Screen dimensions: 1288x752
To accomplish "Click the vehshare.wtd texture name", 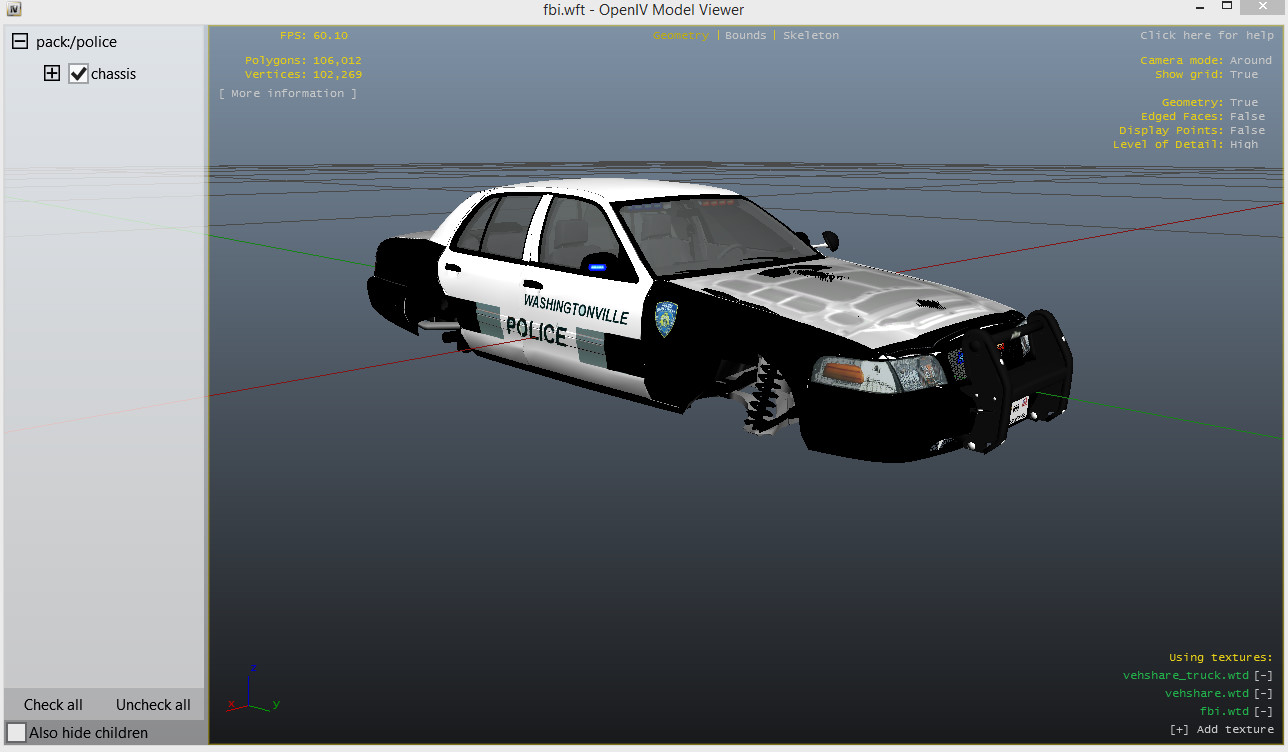I will 1207,693.
